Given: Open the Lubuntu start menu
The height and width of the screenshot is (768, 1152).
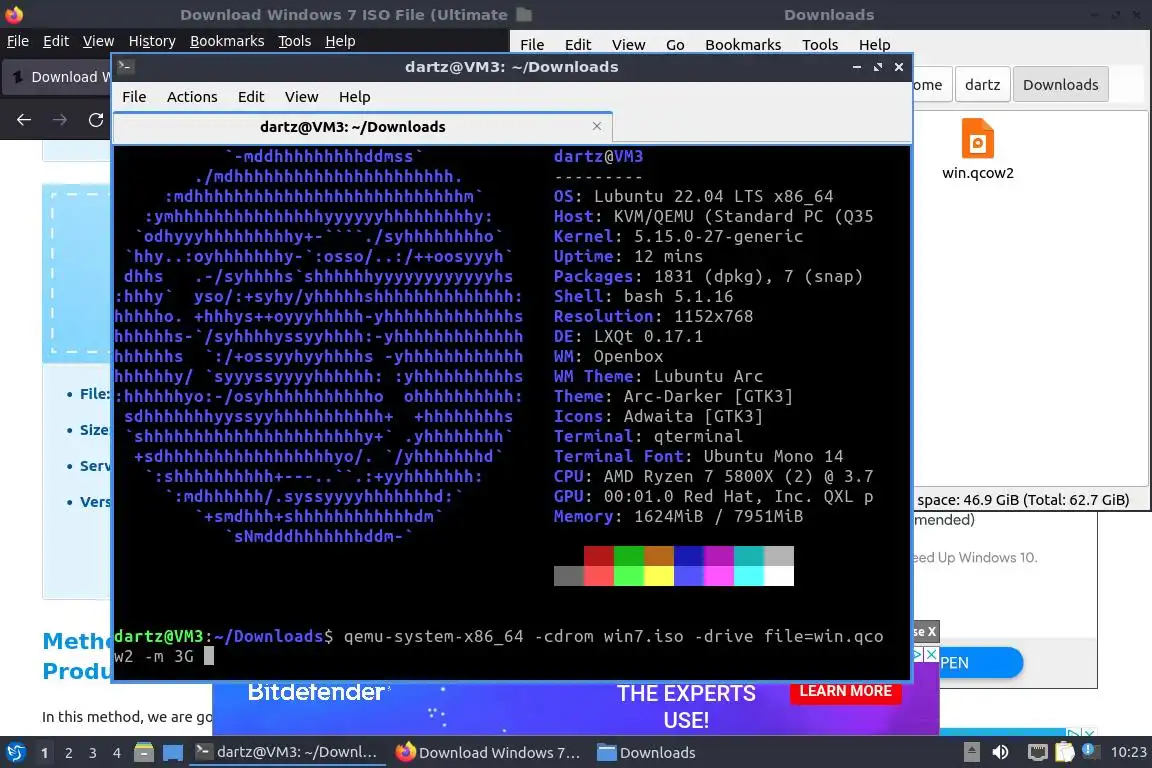Looking at the screenshot, I should (x=15, y=753).
